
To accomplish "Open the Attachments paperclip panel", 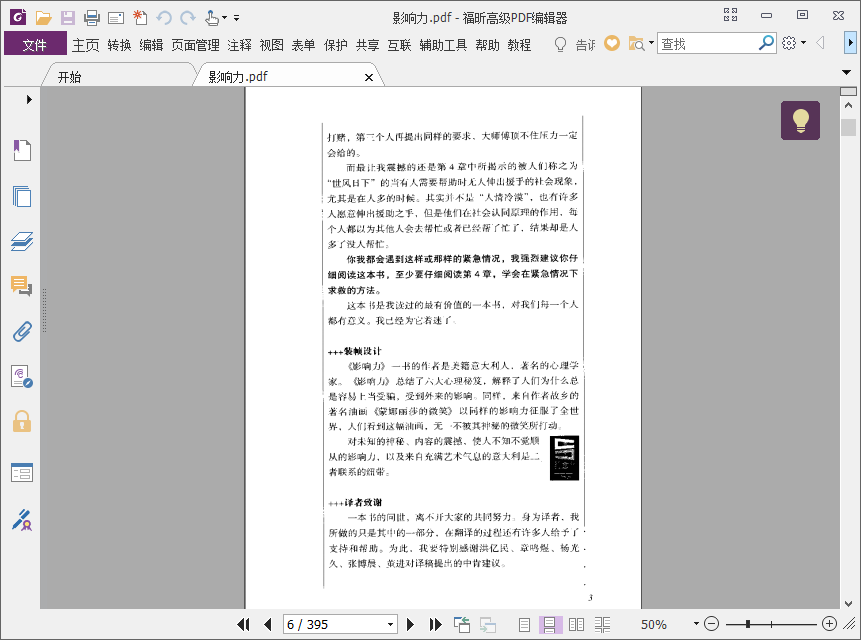I will (22, 332).
